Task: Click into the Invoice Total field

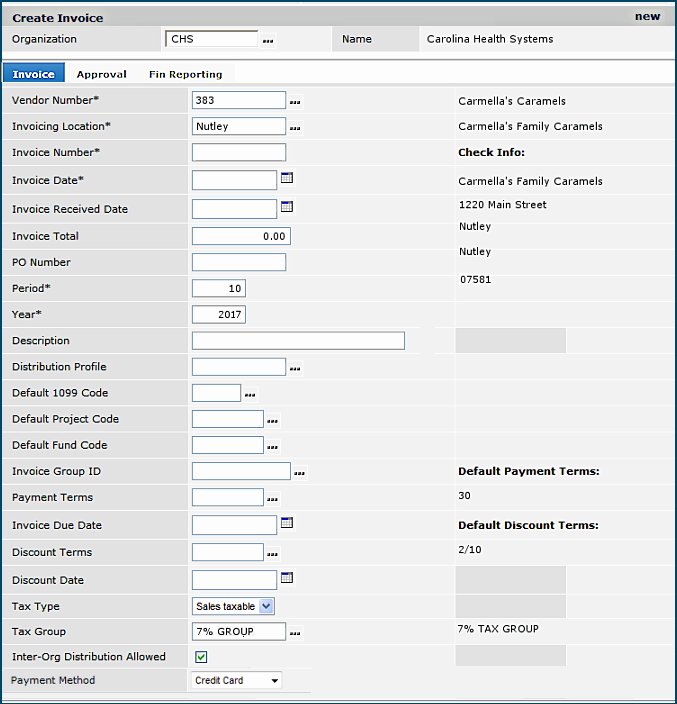Action: (x=240, y=236)
